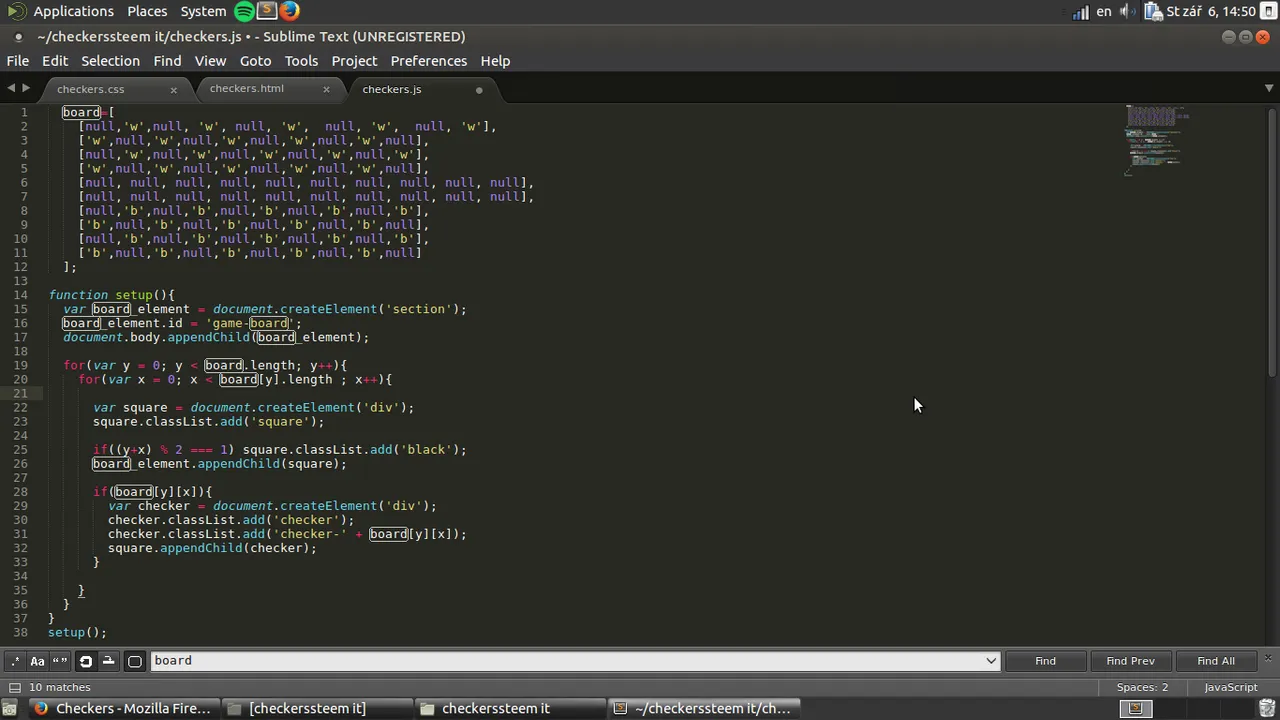1280x720 pixels.
Task: Click the network signal indicator
Action: [x=1080, y=12]
